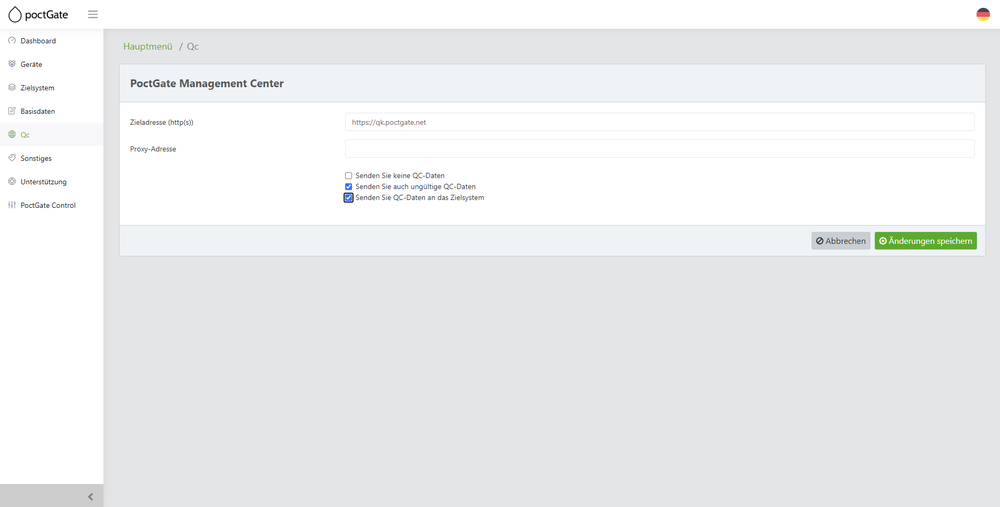Open the Zielsystem page
The image size is (1000, 507).
[52, 88]
